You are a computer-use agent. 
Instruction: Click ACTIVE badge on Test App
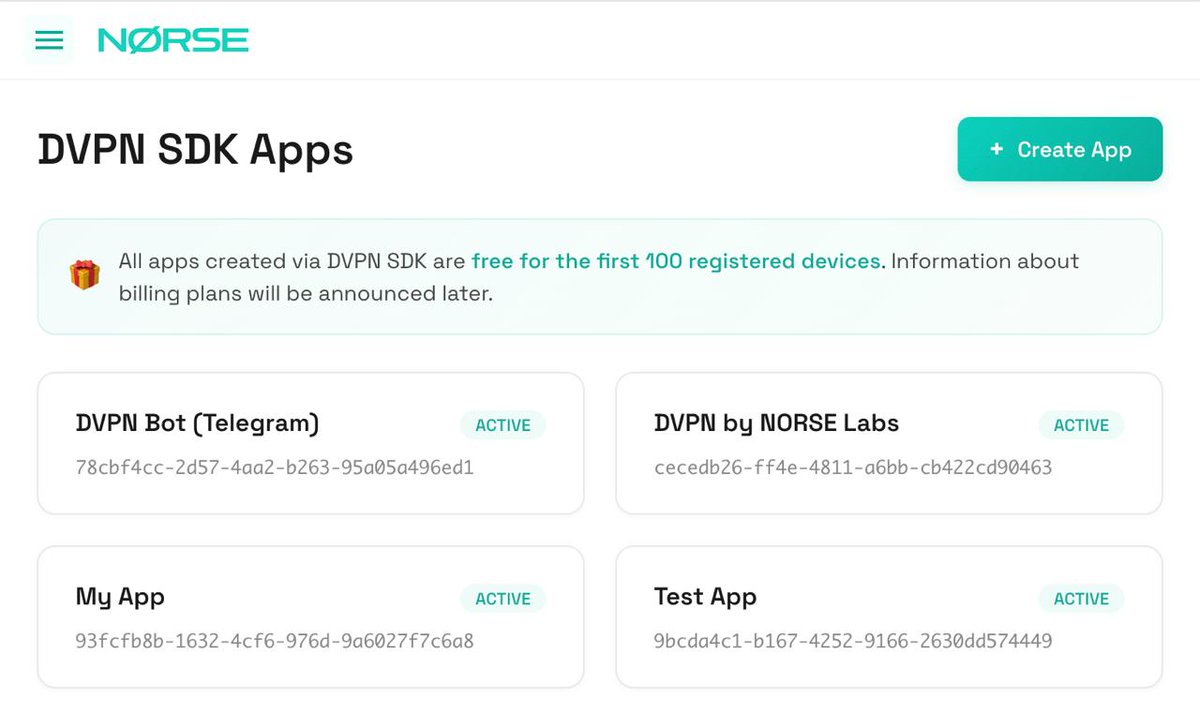[1081, 599]
